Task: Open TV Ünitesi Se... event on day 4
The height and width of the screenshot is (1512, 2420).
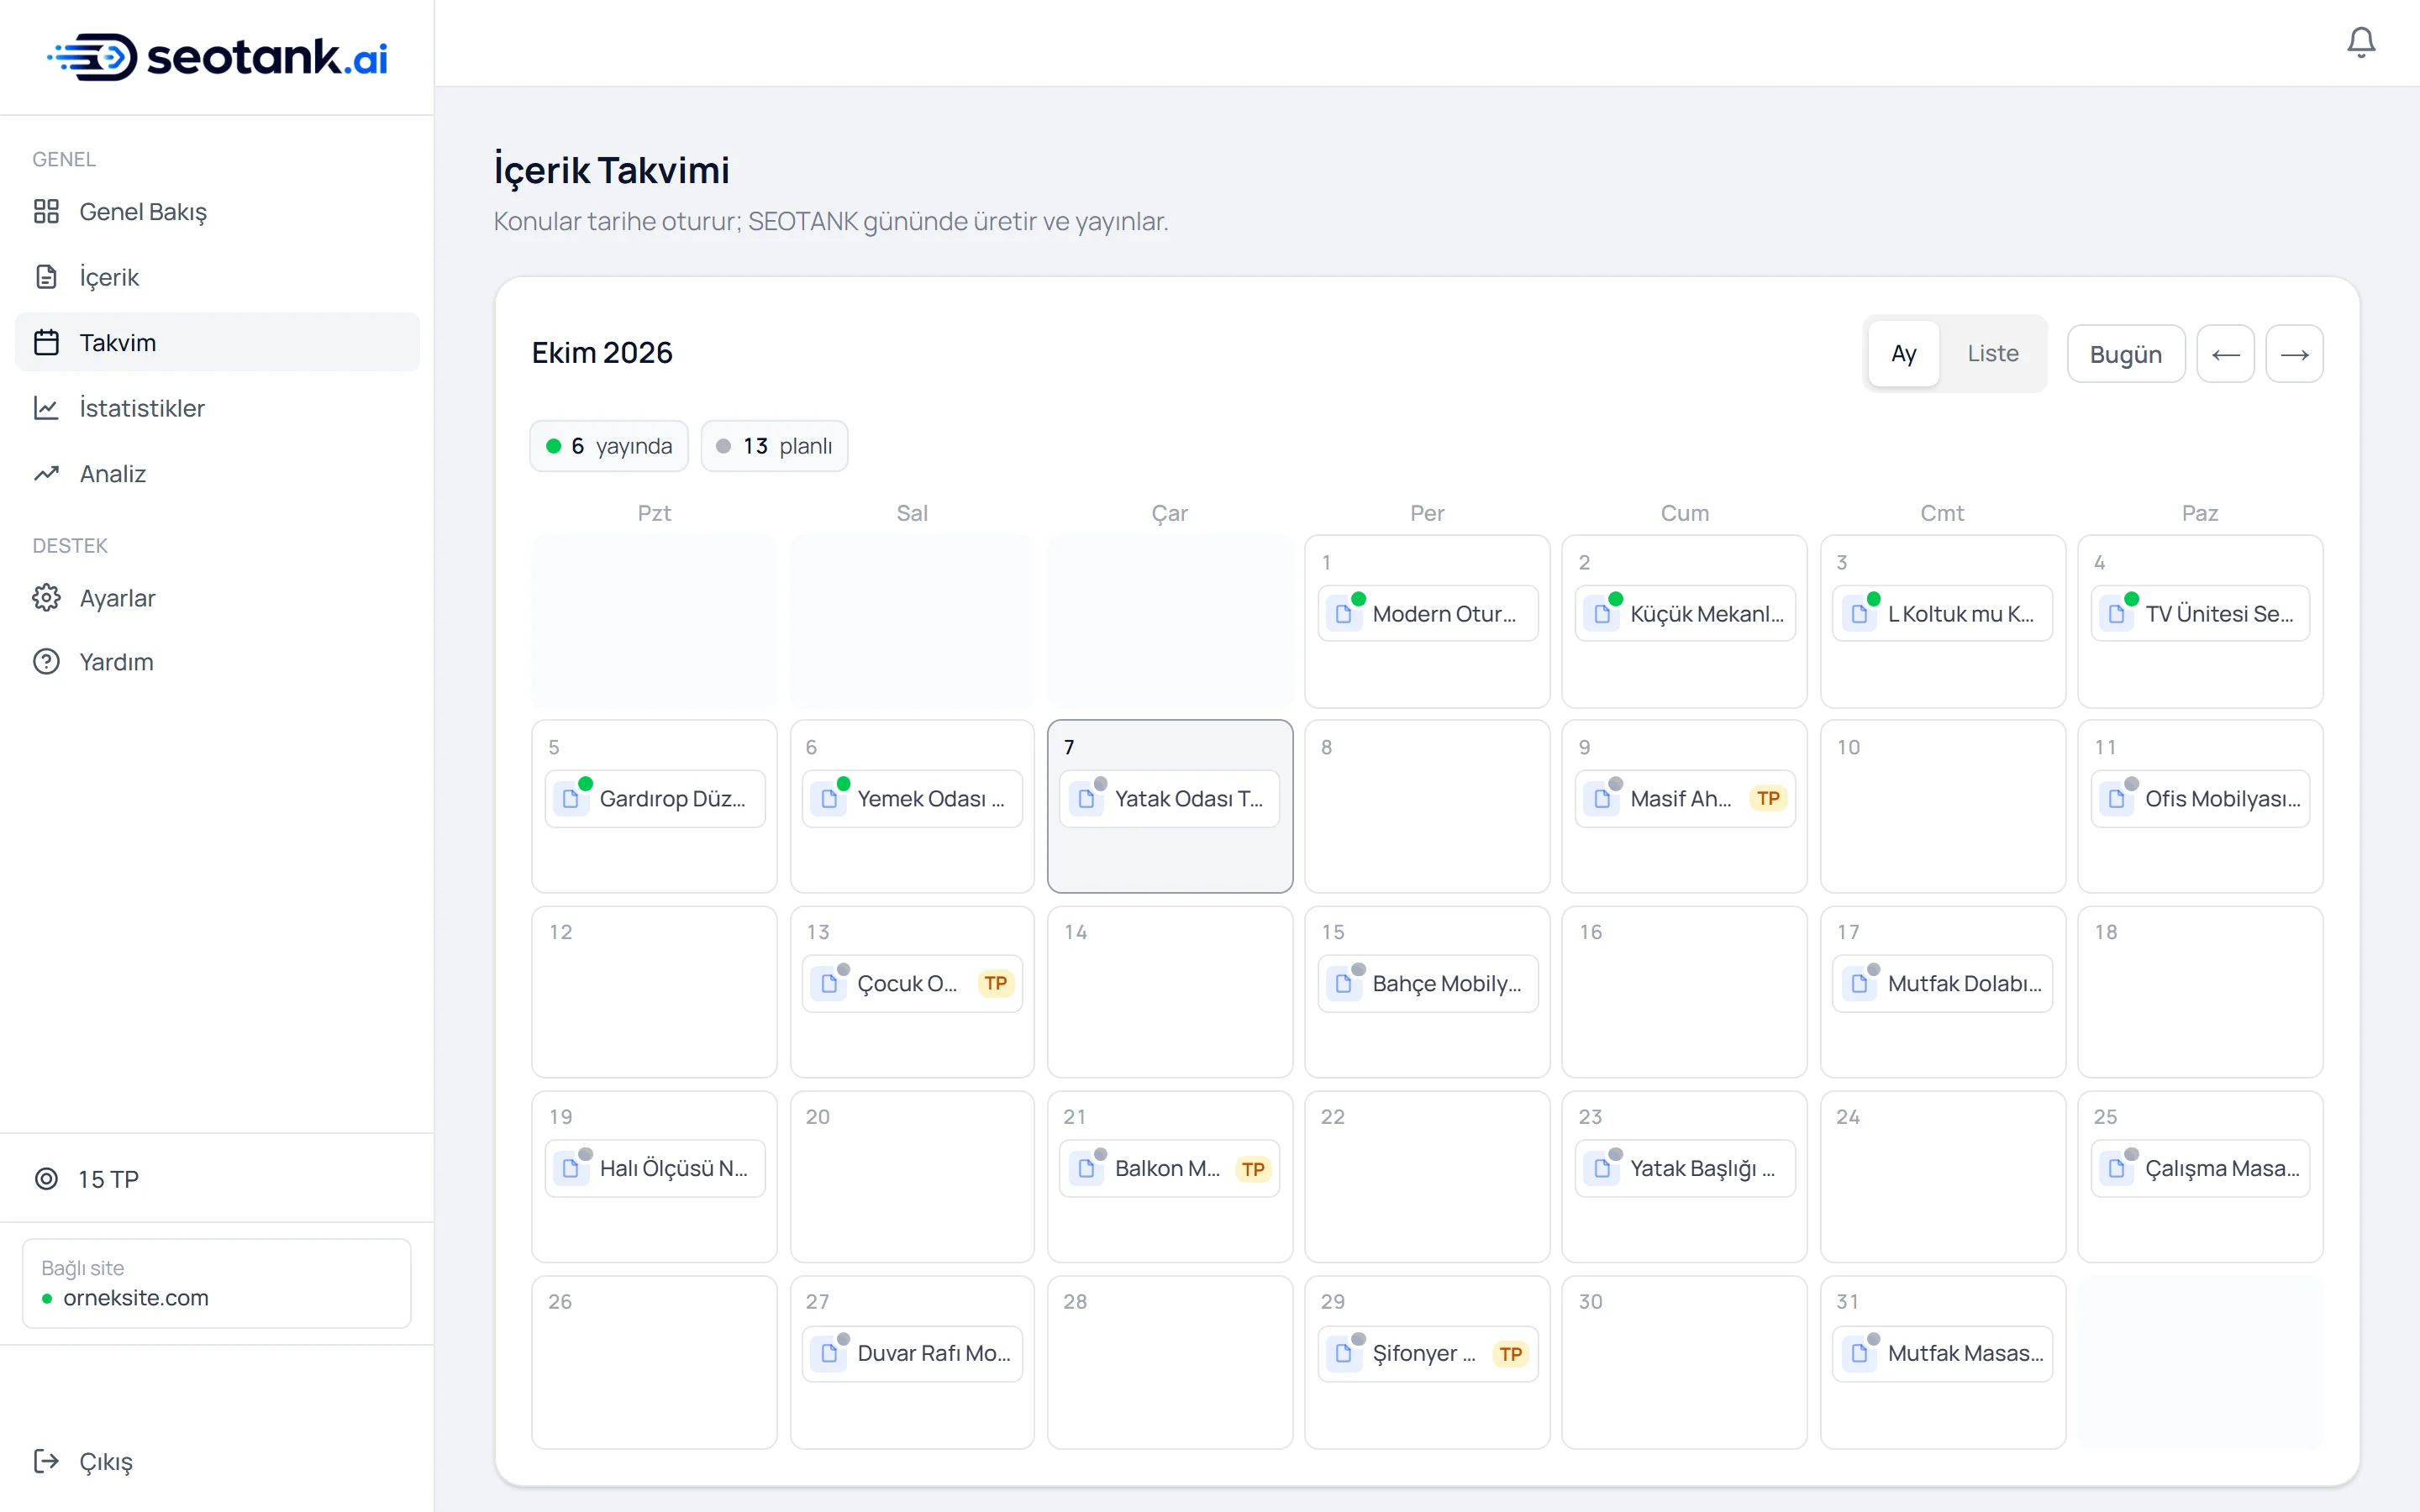Action: 2200,614
